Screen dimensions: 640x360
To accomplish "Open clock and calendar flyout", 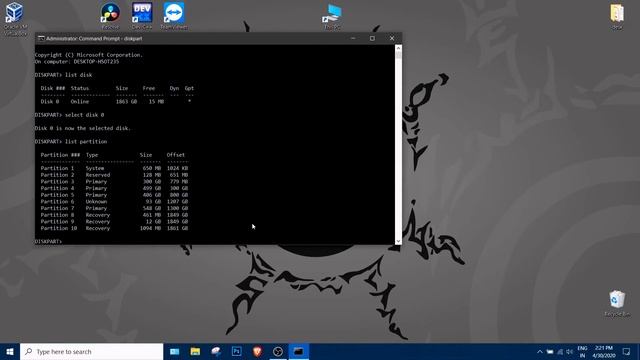I will 604,351.
